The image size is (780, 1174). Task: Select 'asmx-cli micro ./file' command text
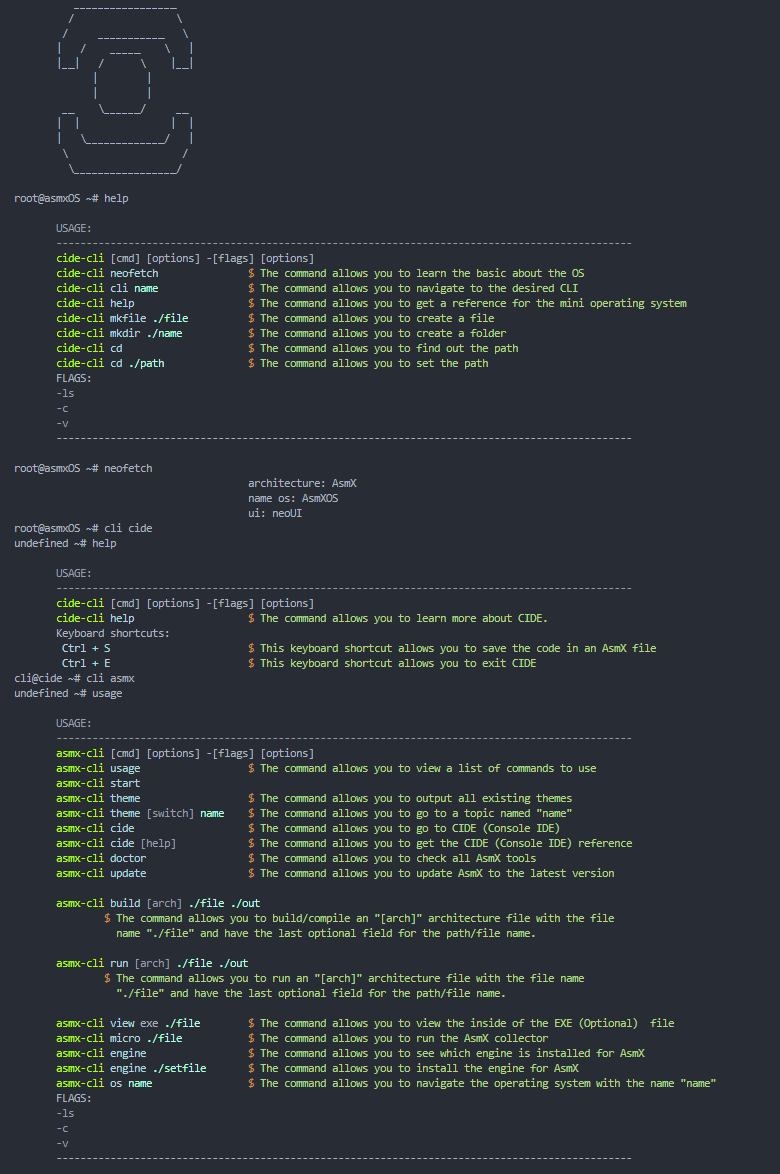(119, 1038)
